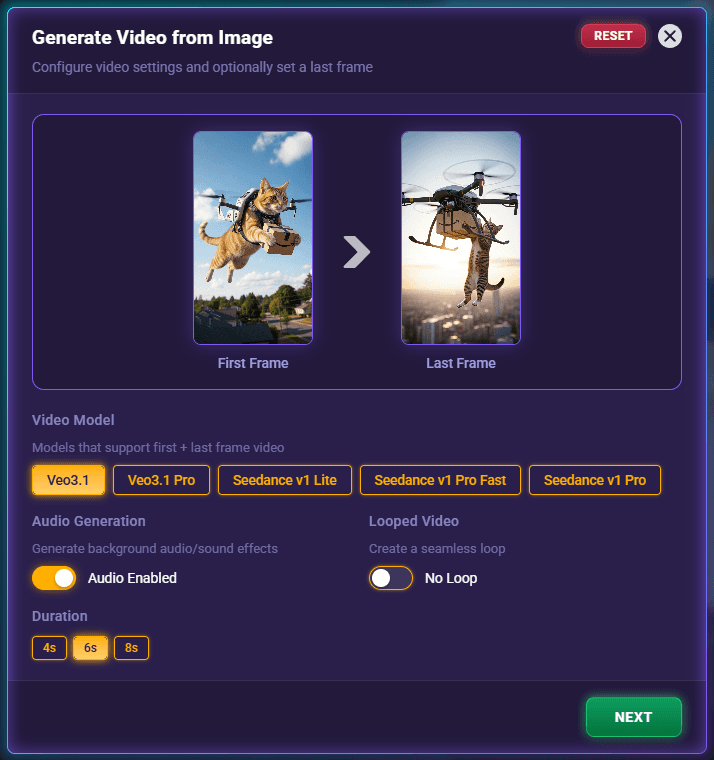Select the Last Frame drone thumbnail
714x760 pixels.
coord(460,238)
